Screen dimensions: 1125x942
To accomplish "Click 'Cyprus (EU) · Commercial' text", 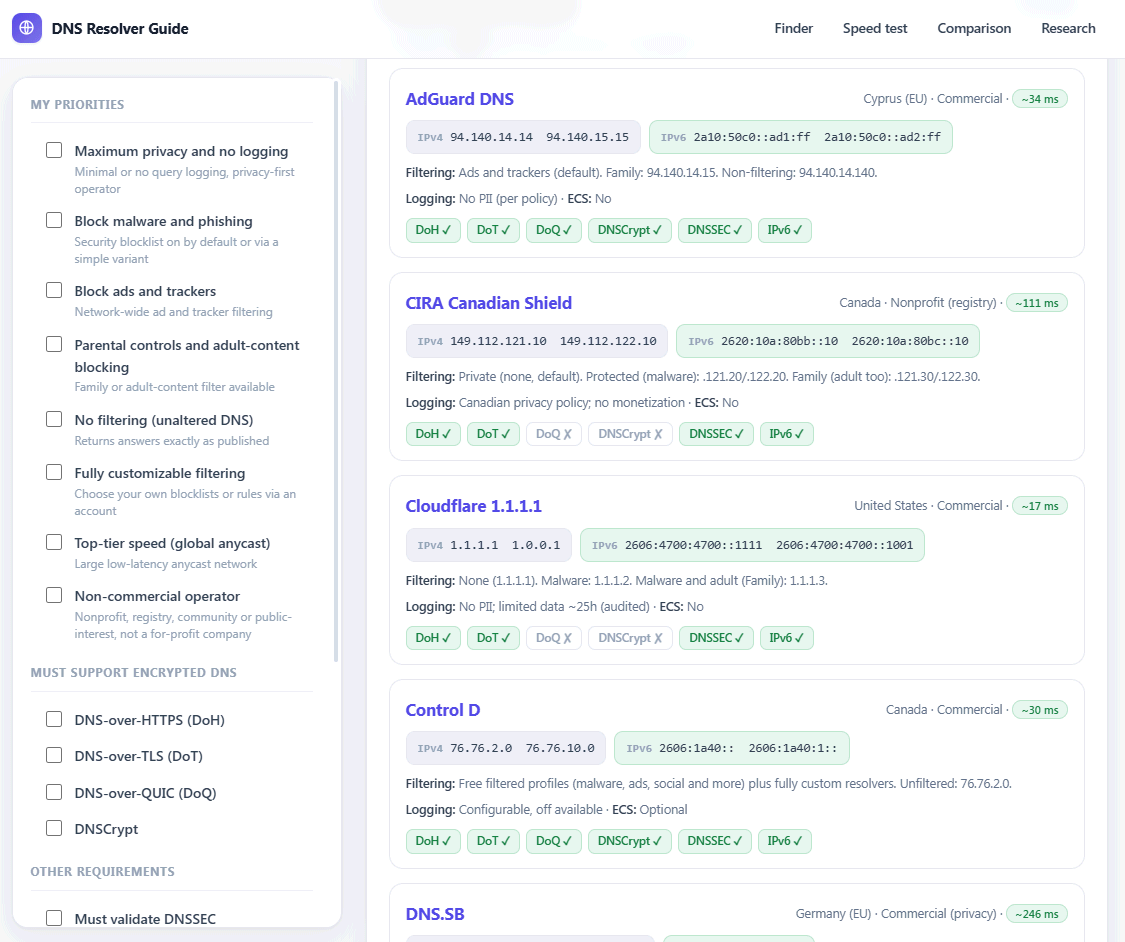I will (x=932, y=98).
